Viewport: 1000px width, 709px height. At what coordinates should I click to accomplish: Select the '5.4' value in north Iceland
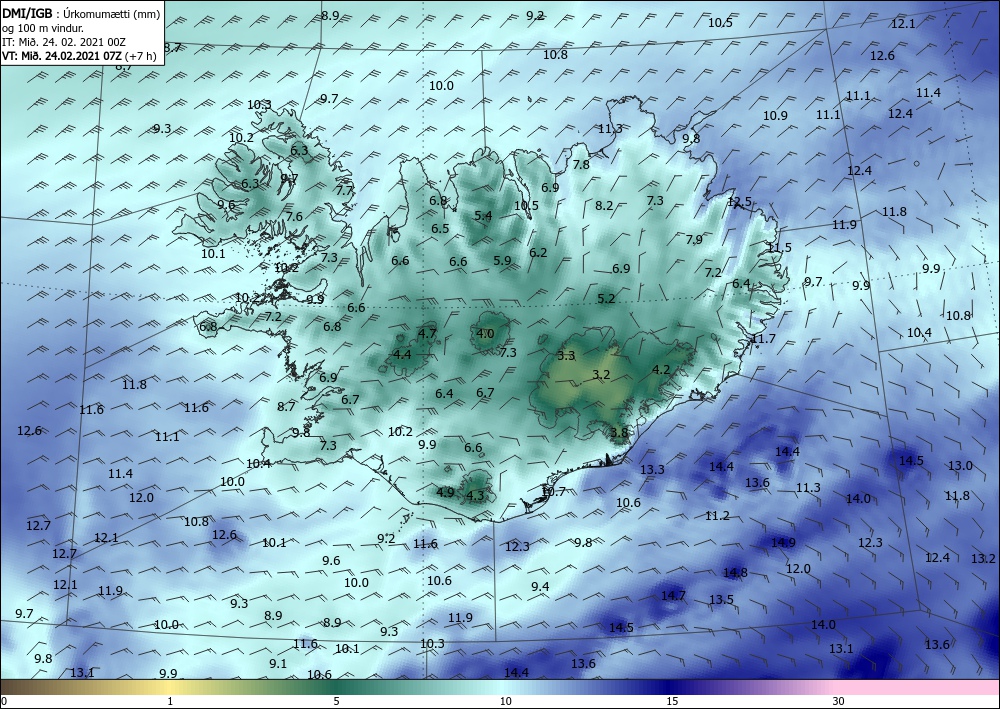click(483, 216)
